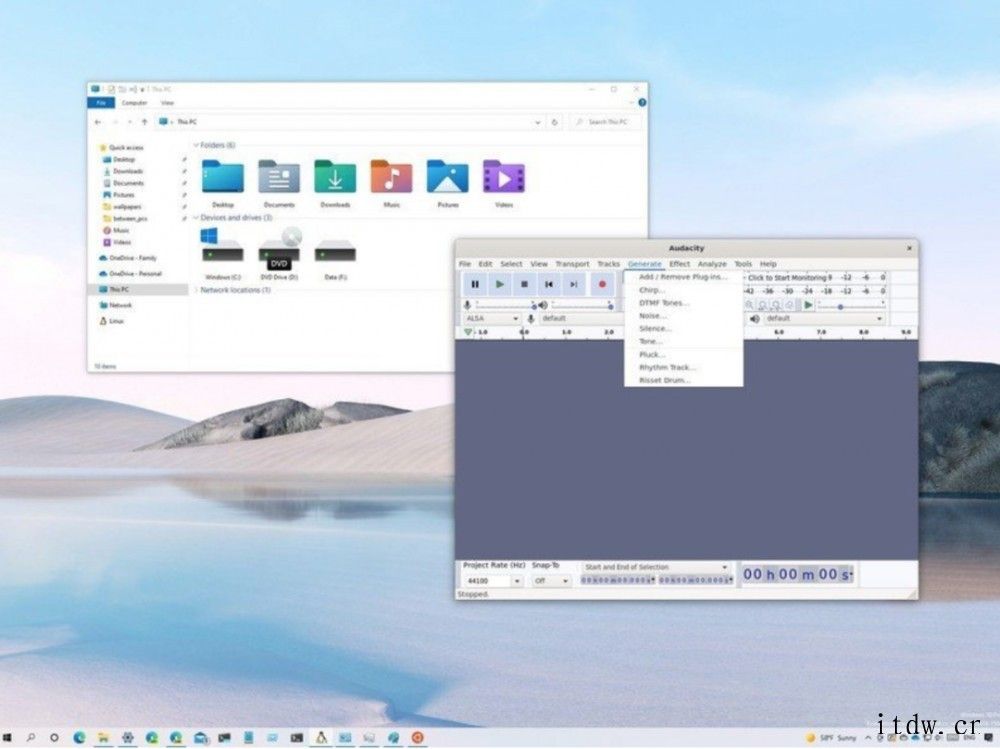Viewport: 1000px width, 749px height.
Task: Click the green Play-at-speed button
Action: (x=808, y=305)
